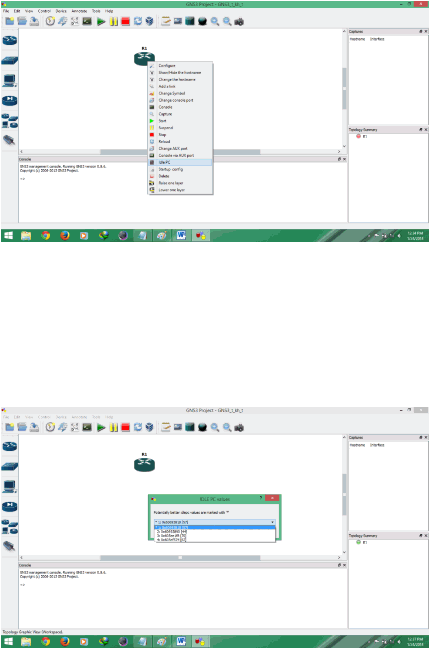Viewport: 429px width, 649px height.
Task: Open Annotate menu in context-menu window
Action: [x=79, y=11]
